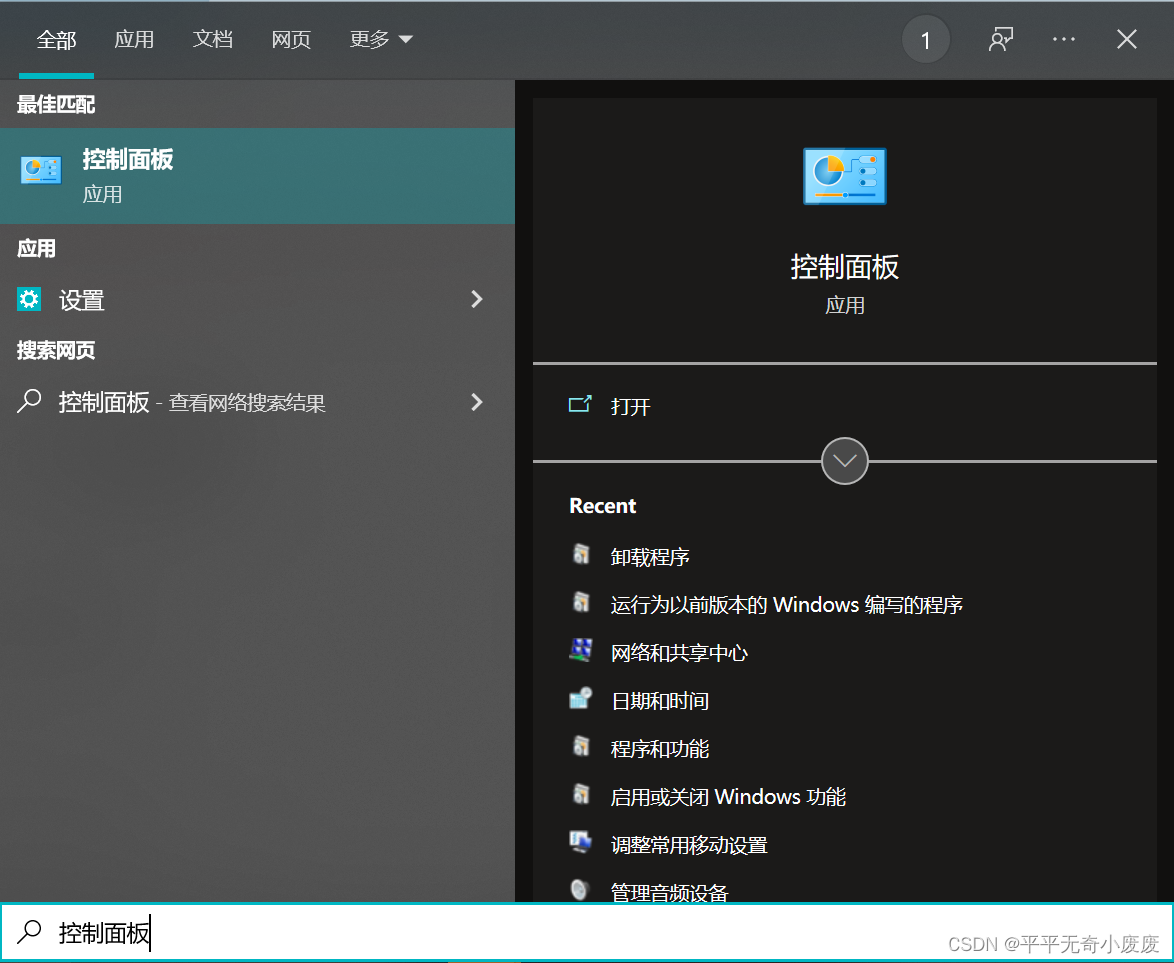This screenshot has width=1174, height=963.
Task: Click the 卸载程序 icon
Action: coord(581,555)
